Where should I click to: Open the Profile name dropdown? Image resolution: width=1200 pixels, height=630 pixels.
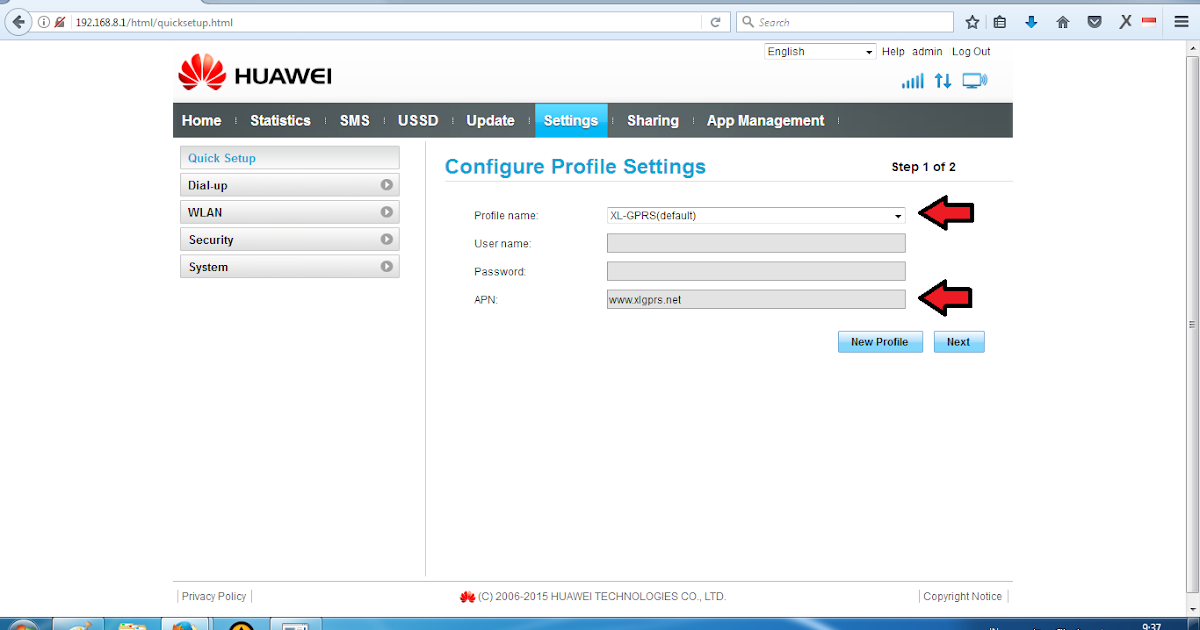756,216
